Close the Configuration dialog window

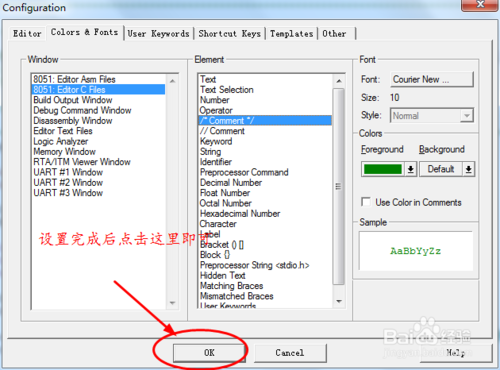pos(480,5)
